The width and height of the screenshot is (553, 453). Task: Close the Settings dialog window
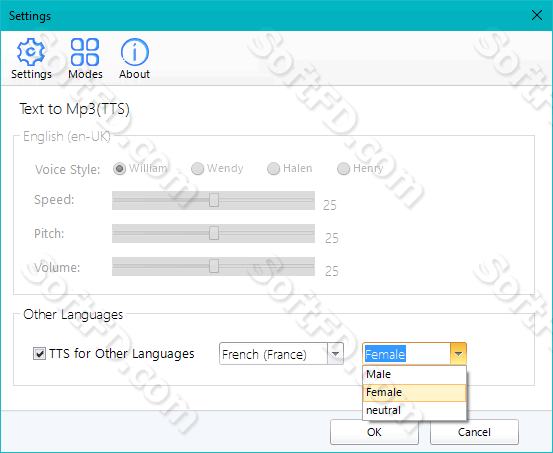pos(537,15)
